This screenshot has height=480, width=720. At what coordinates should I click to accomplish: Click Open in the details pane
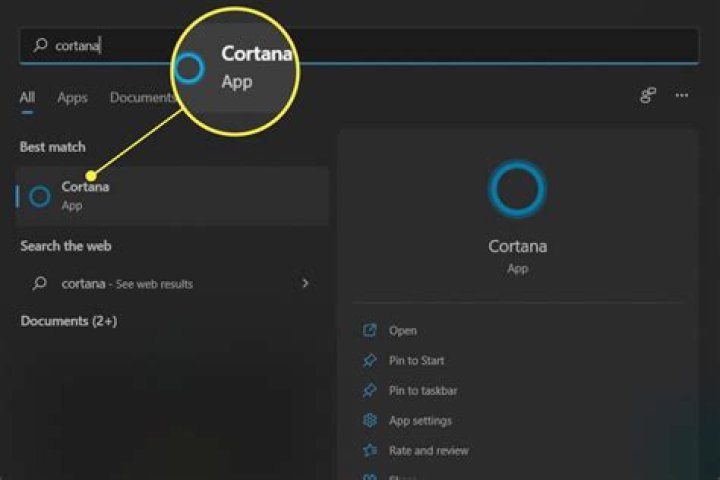[x=403, y=331]
